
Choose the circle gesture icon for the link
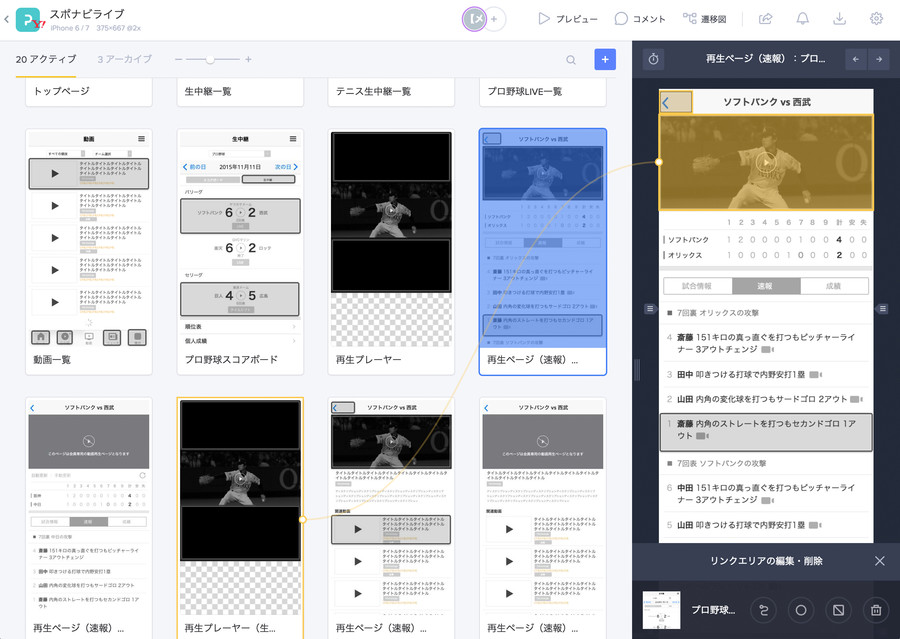801,610
